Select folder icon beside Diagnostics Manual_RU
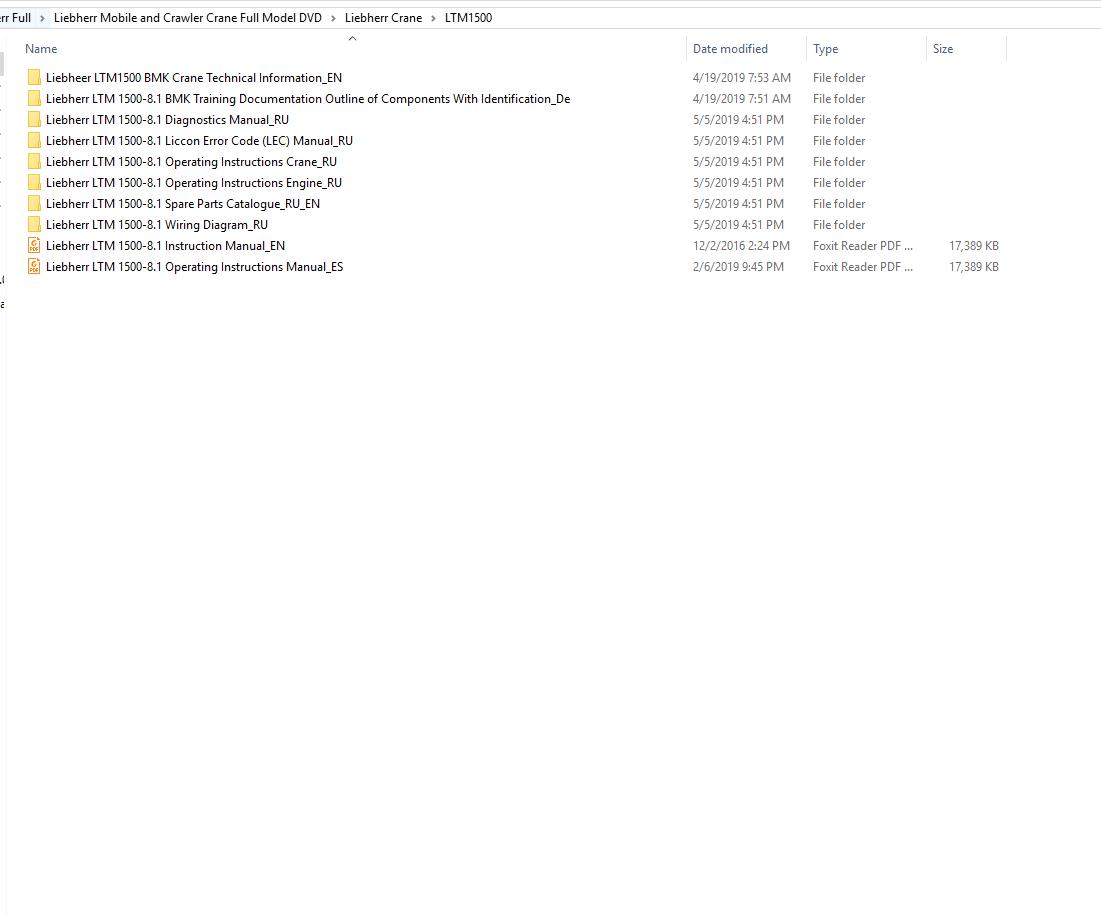The width and height of the screenshot is (1101, 915). point(34,120)
